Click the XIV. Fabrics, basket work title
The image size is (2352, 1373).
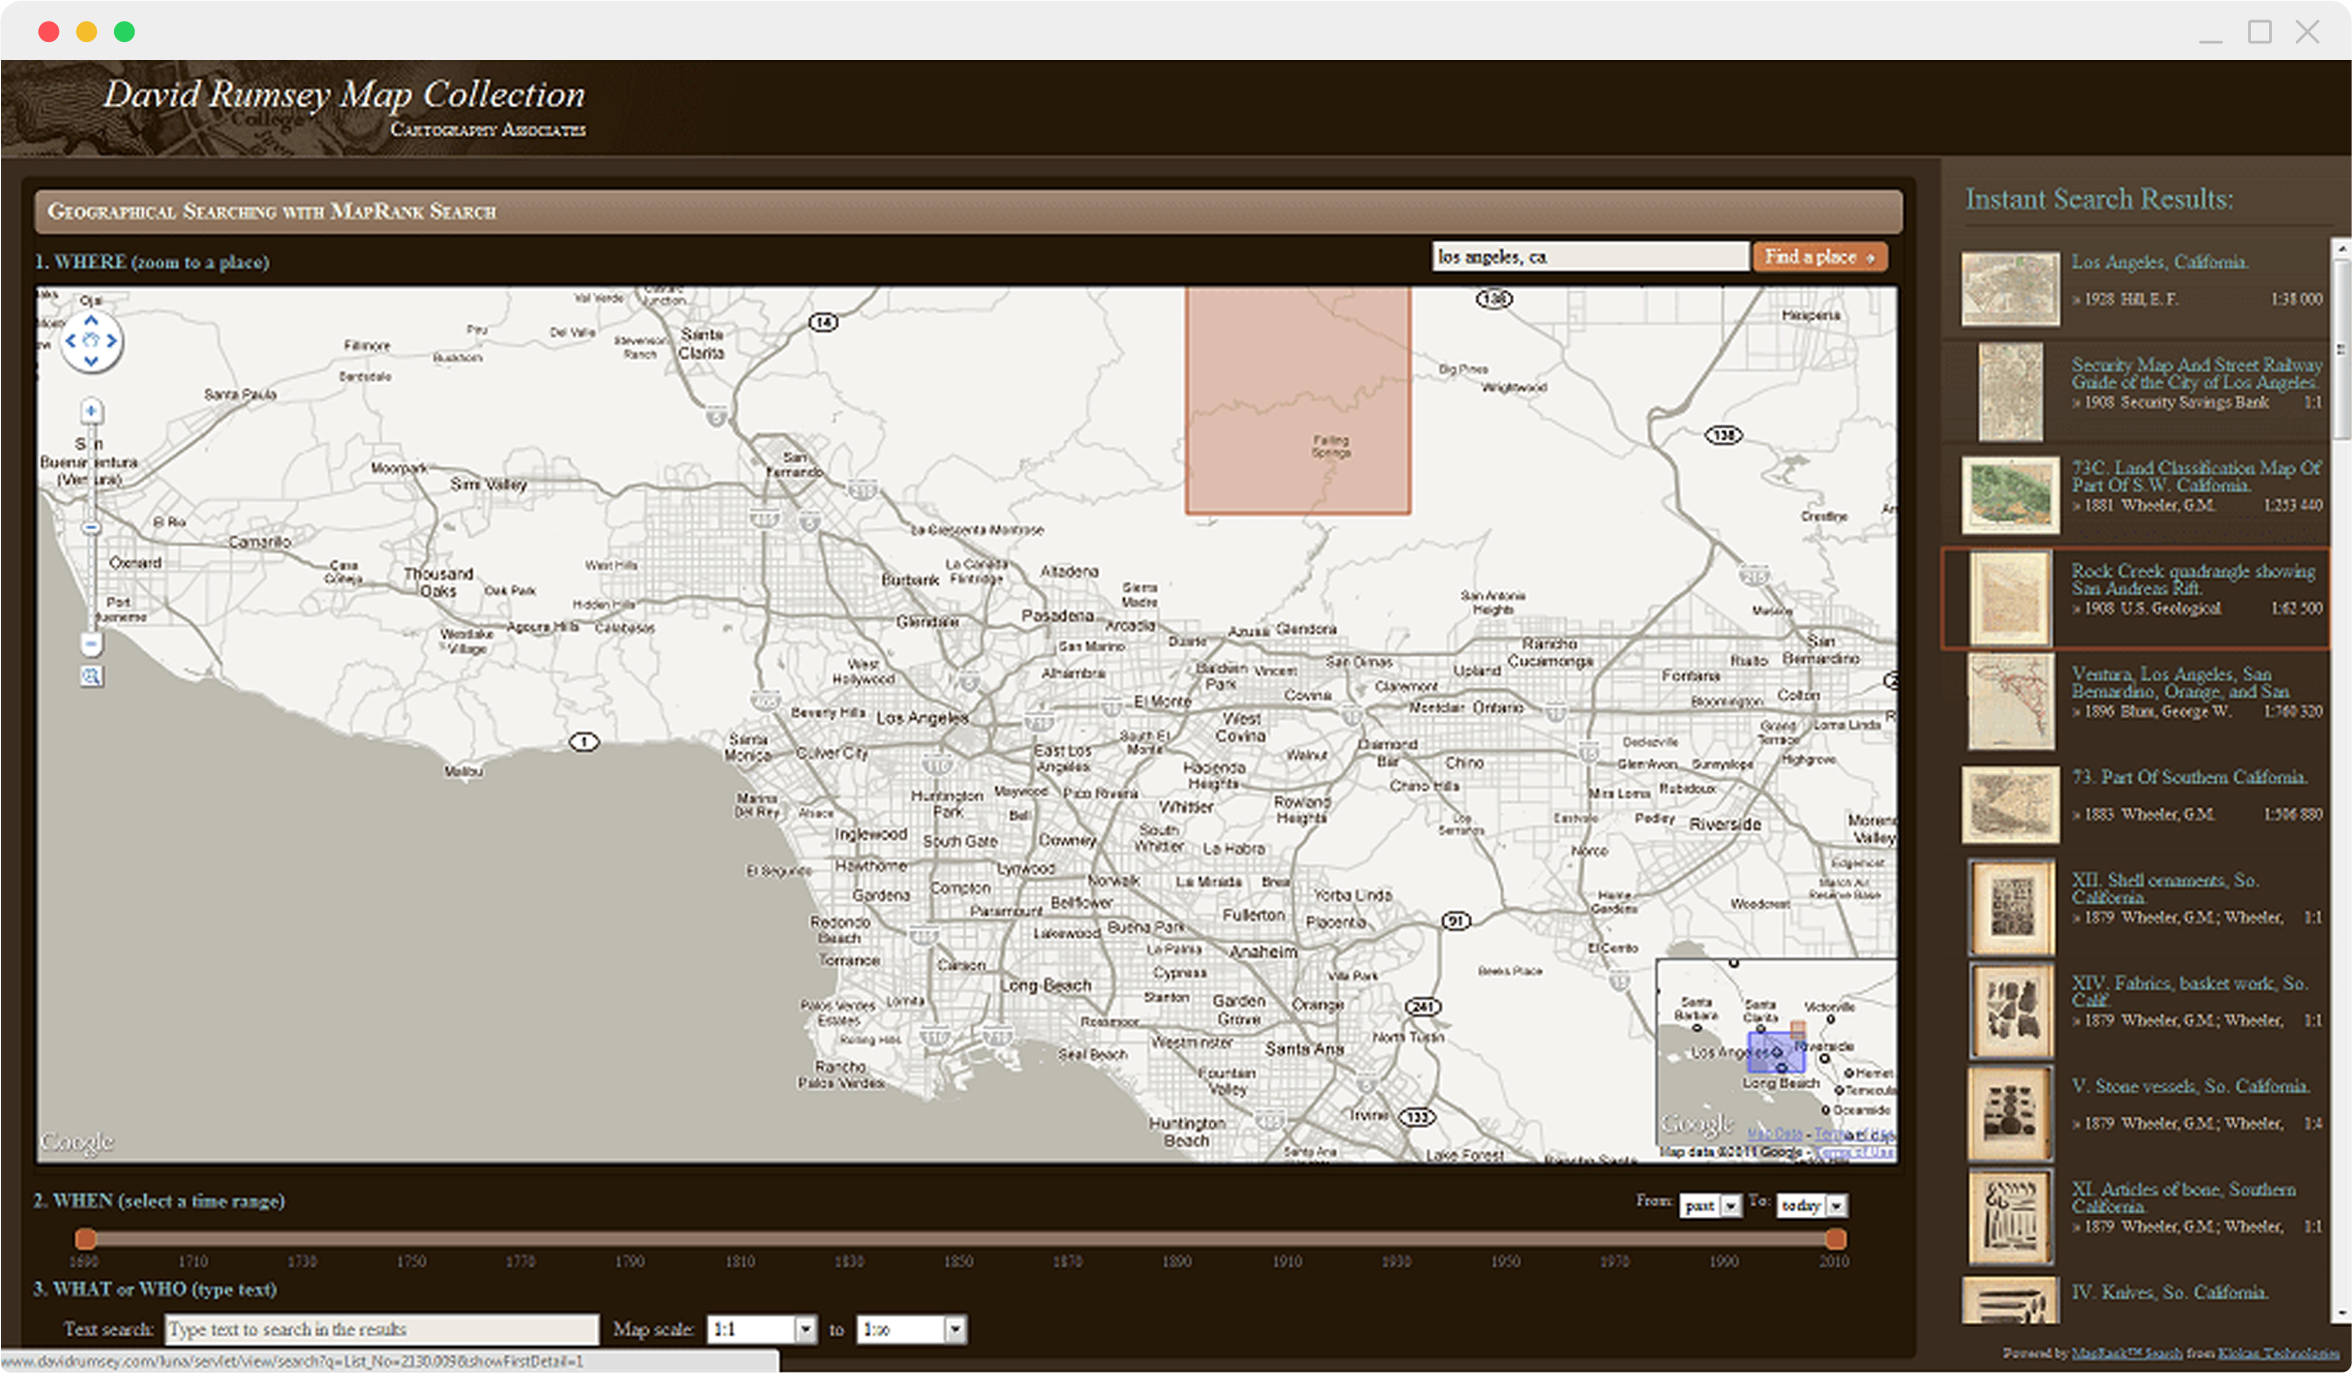click(x=2189, y=991)
